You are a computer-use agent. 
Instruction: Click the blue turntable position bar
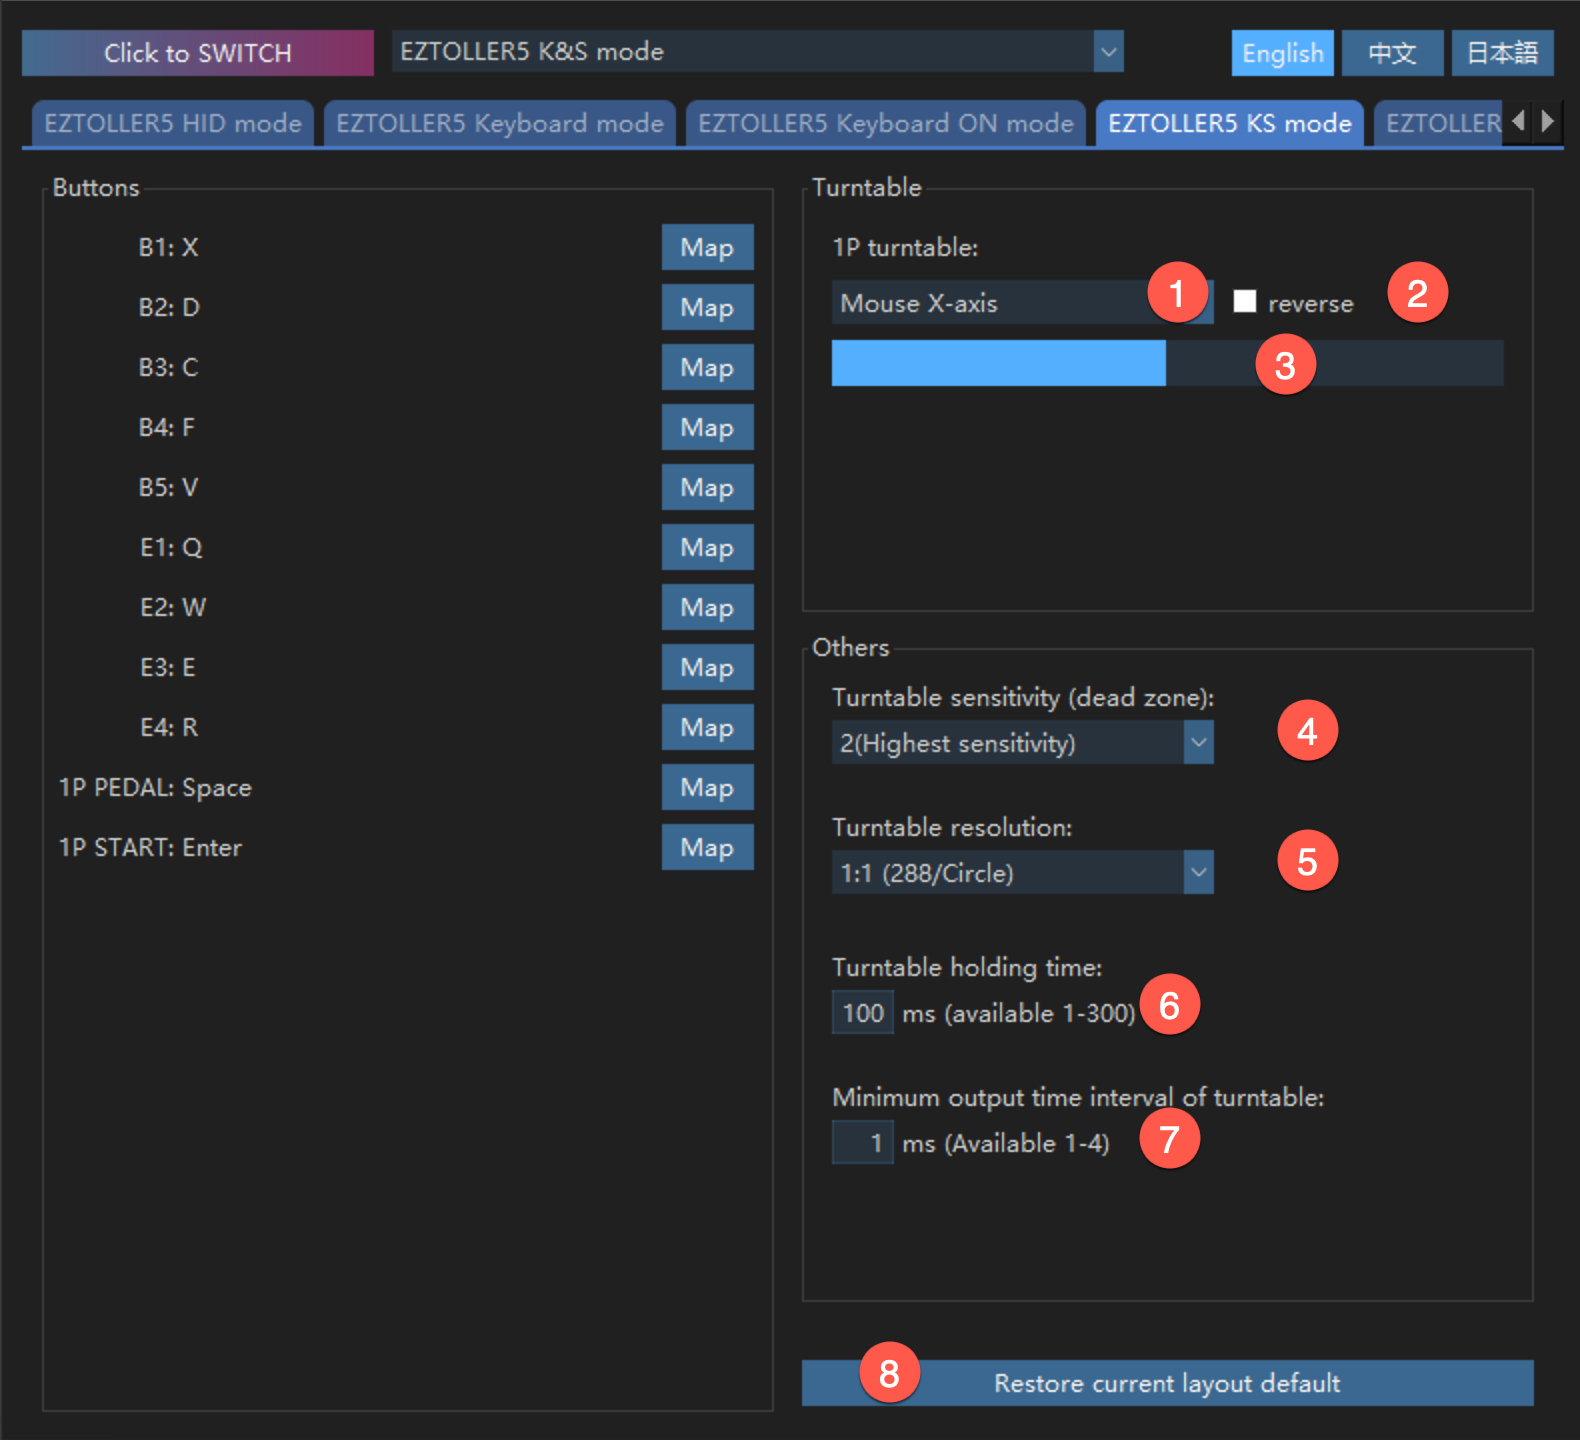pos(1167,363)
